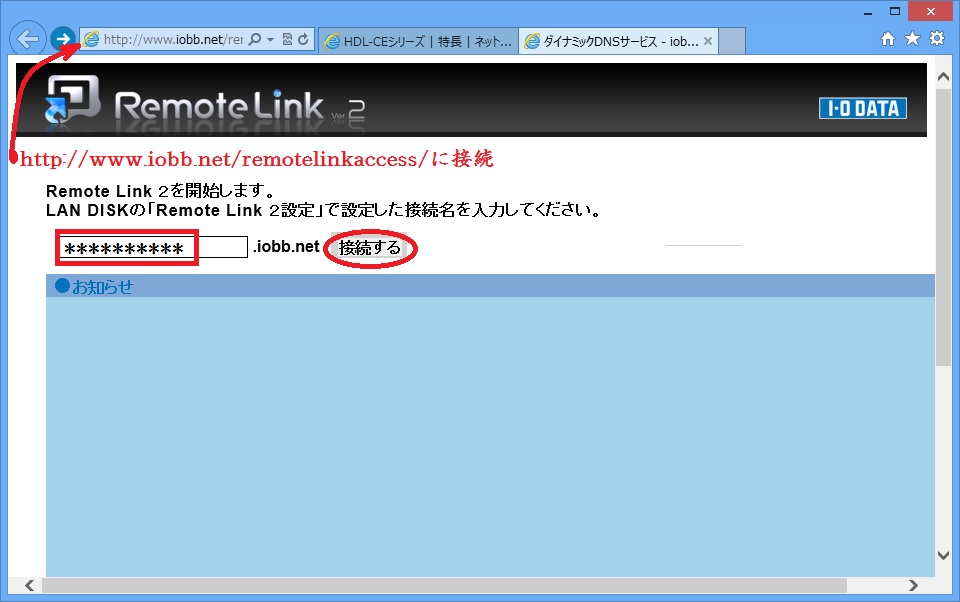Close the ダイナミックDNSサービス tab

(708, 41)
